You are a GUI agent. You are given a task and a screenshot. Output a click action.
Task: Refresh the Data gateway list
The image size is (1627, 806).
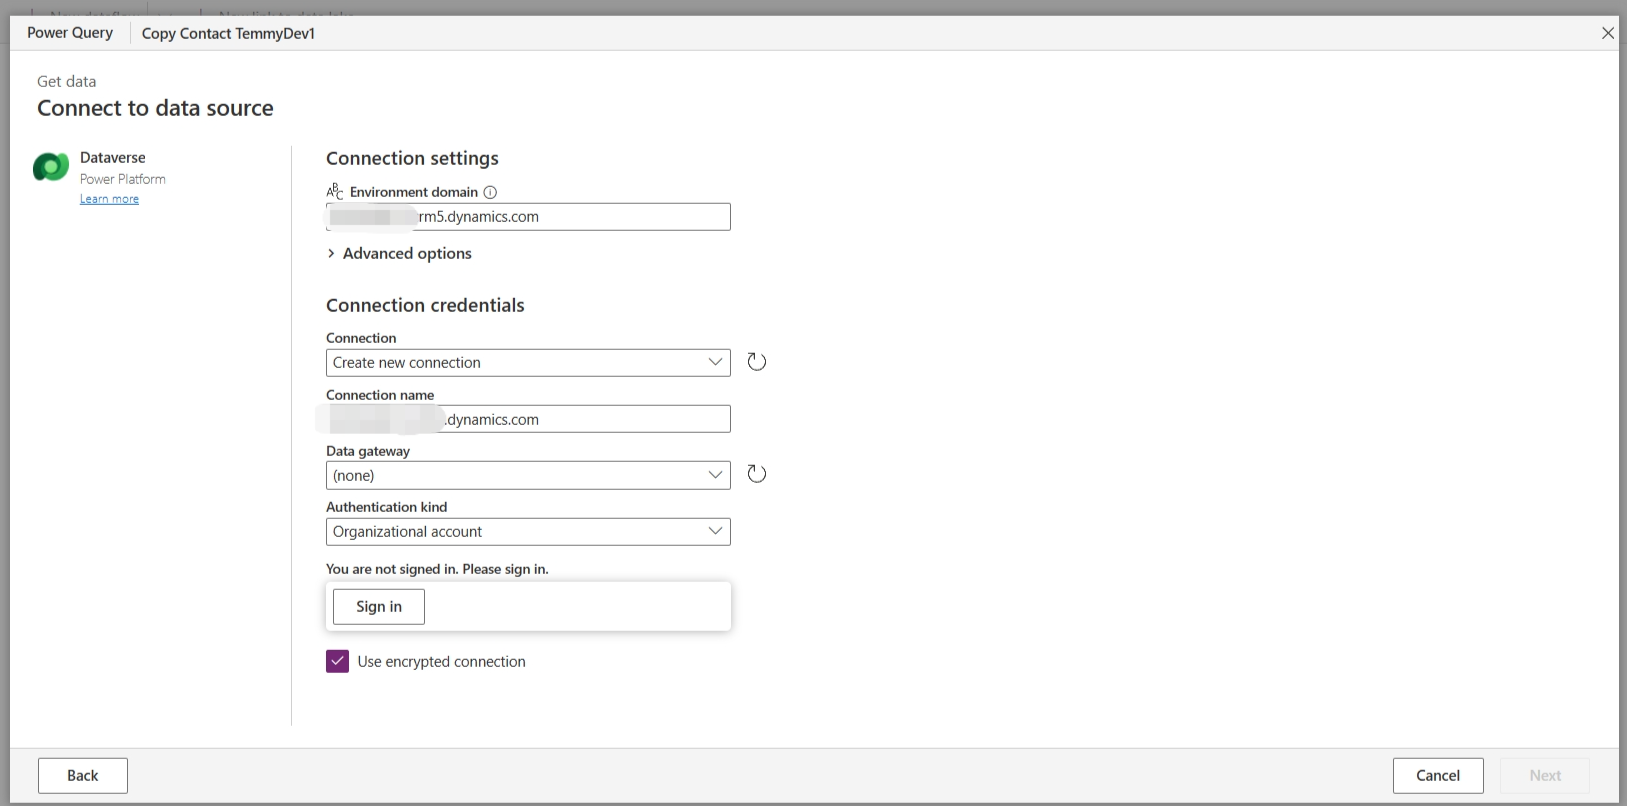tap(757, 474)
